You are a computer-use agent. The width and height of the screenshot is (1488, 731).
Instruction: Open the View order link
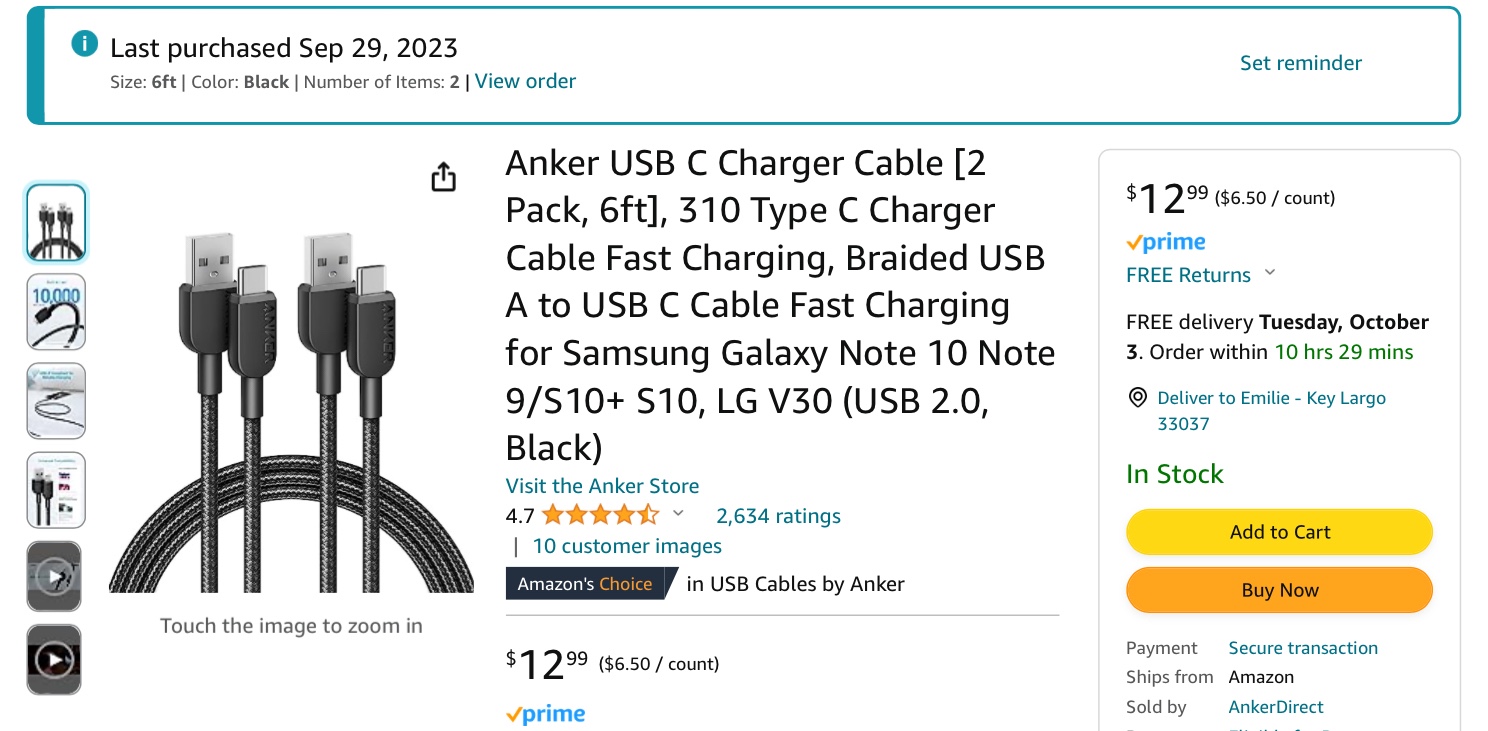pos(525,82)
